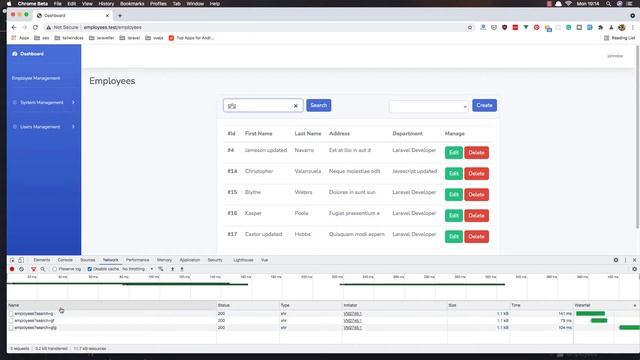Enable the Preserve log checkbox
640x360 pixels.
click(x=55, y=269)
